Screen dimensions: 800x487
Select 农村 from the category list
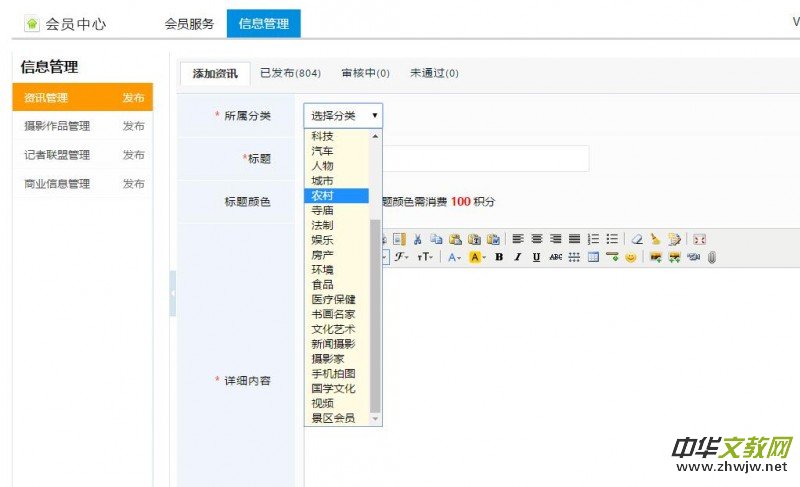click(x=322, y=195)
